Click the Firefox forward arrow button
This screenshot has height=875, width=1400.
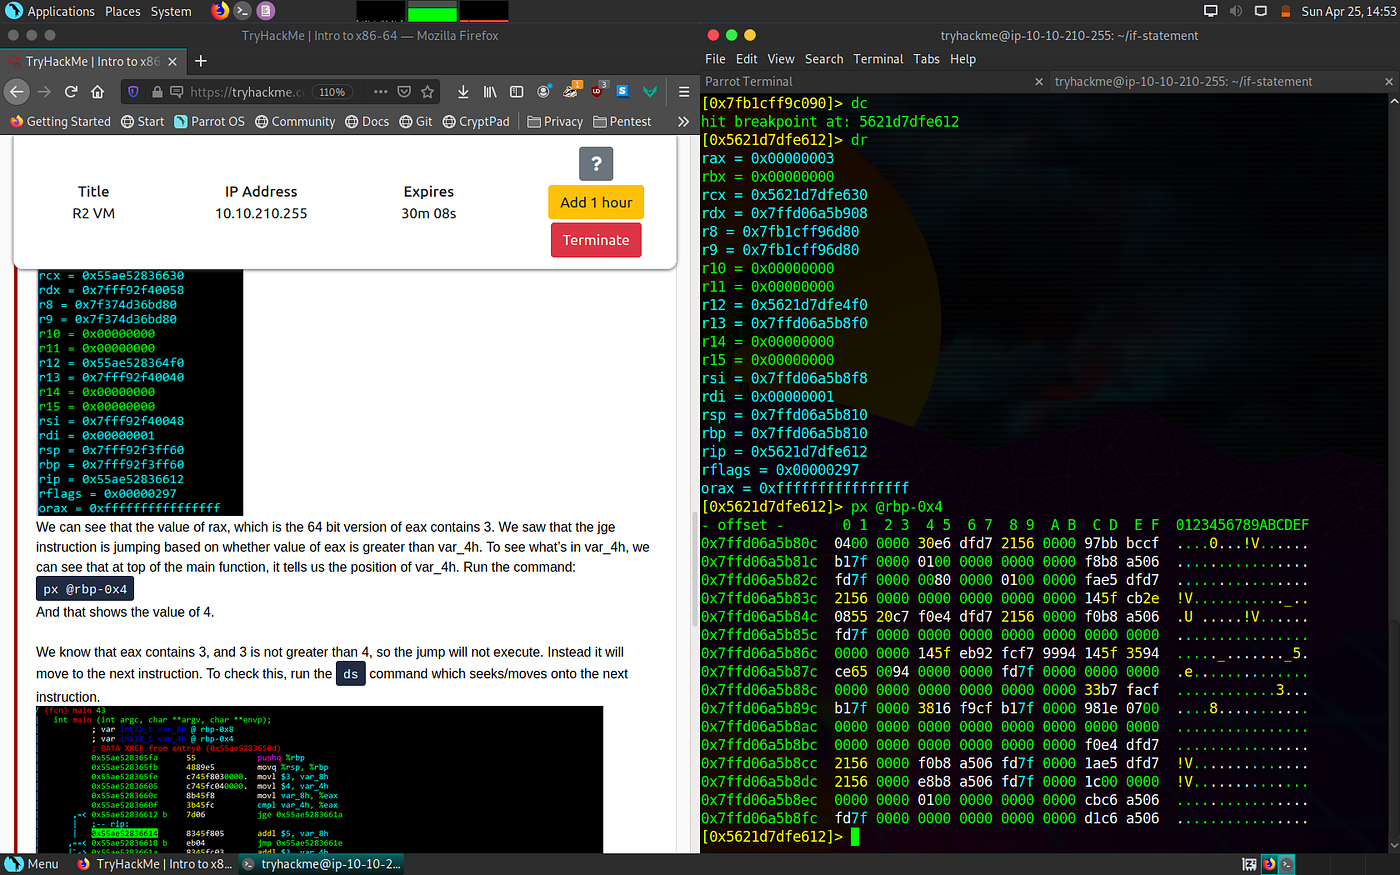click(x=44, y=92)
